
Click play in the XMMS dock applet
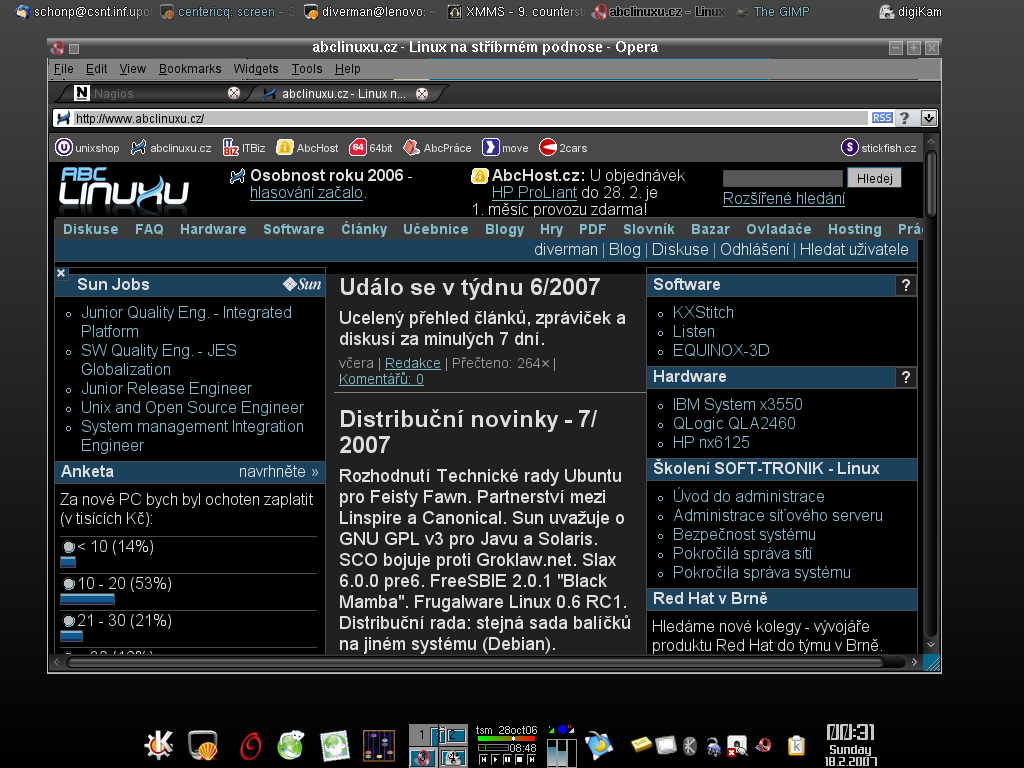click(x=494, y=760)
